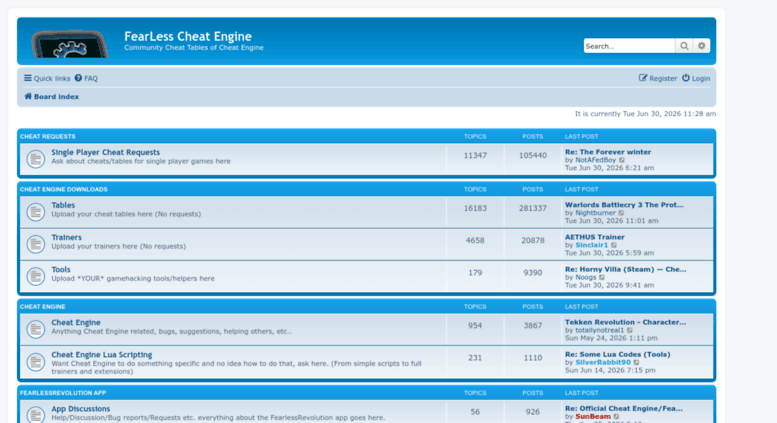Screen dimensions: 777x423
Task: Open last post Re: Official Cheat Engine/Fea...
Action: [624, 409]
